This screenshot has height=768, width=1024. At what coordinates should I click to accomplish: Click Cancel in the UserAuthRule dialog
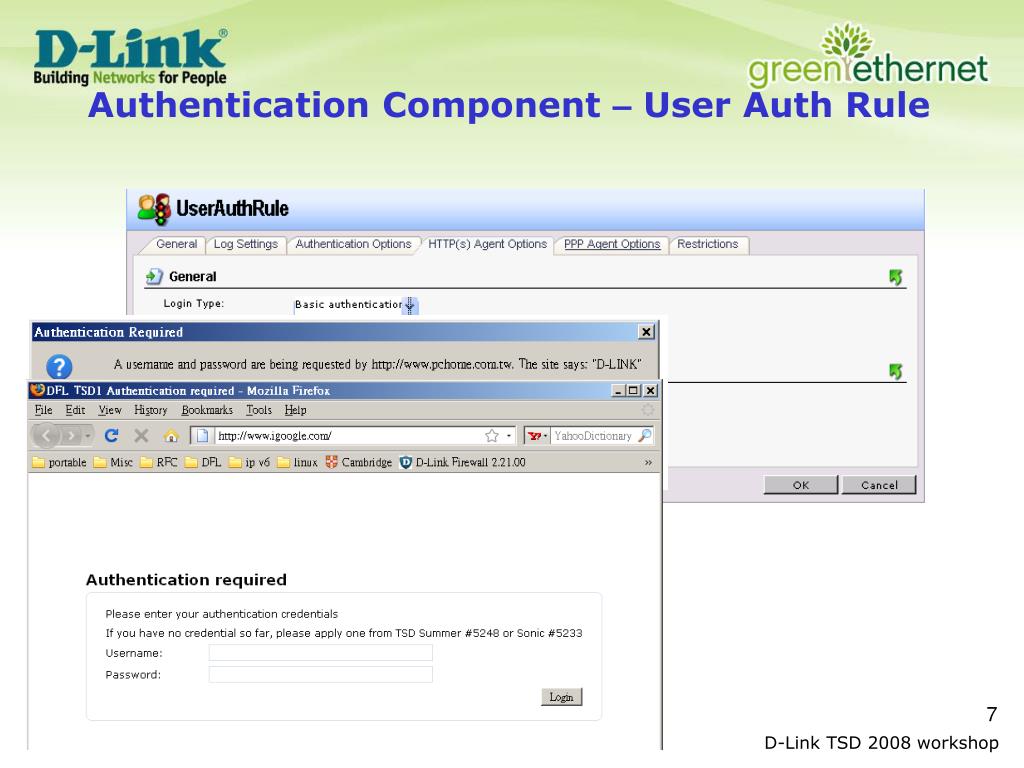(x=879, y=485)
